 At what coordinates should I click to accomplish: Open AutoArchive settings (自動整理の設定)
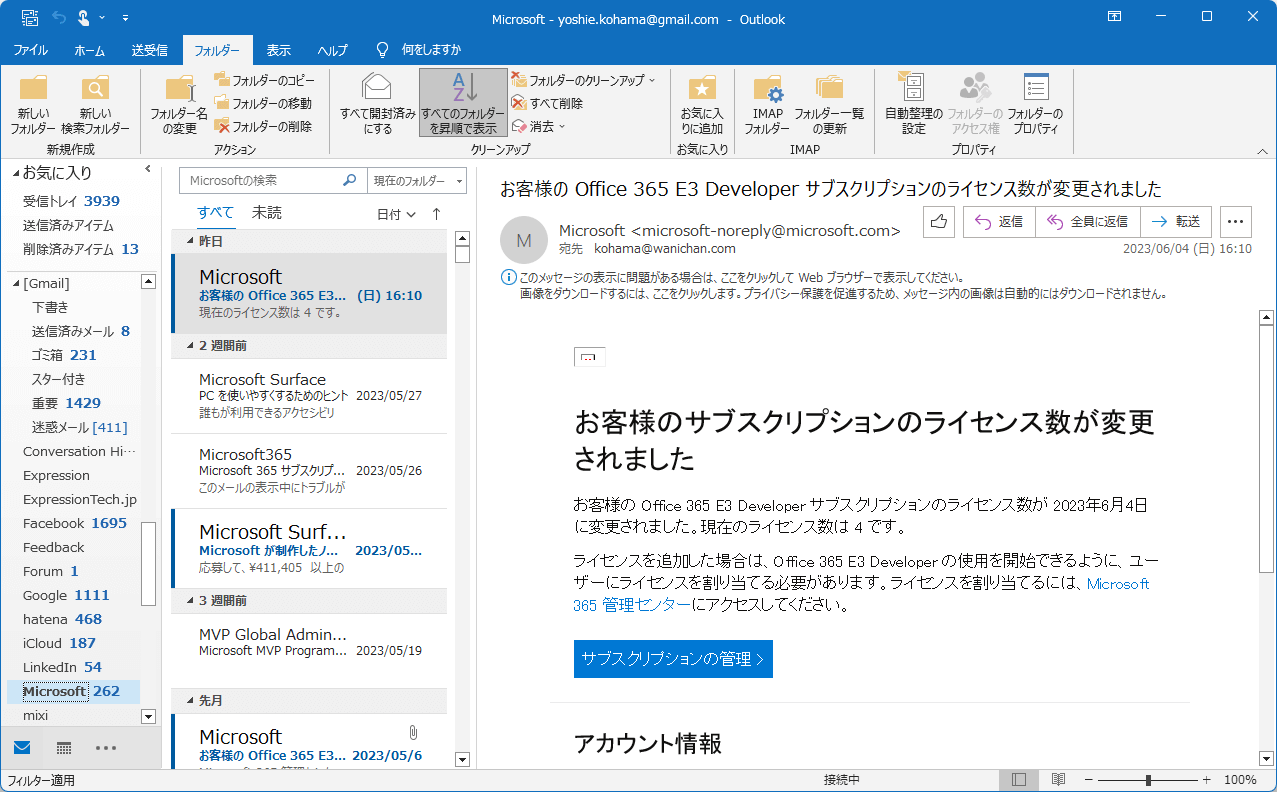pos(913,105)
